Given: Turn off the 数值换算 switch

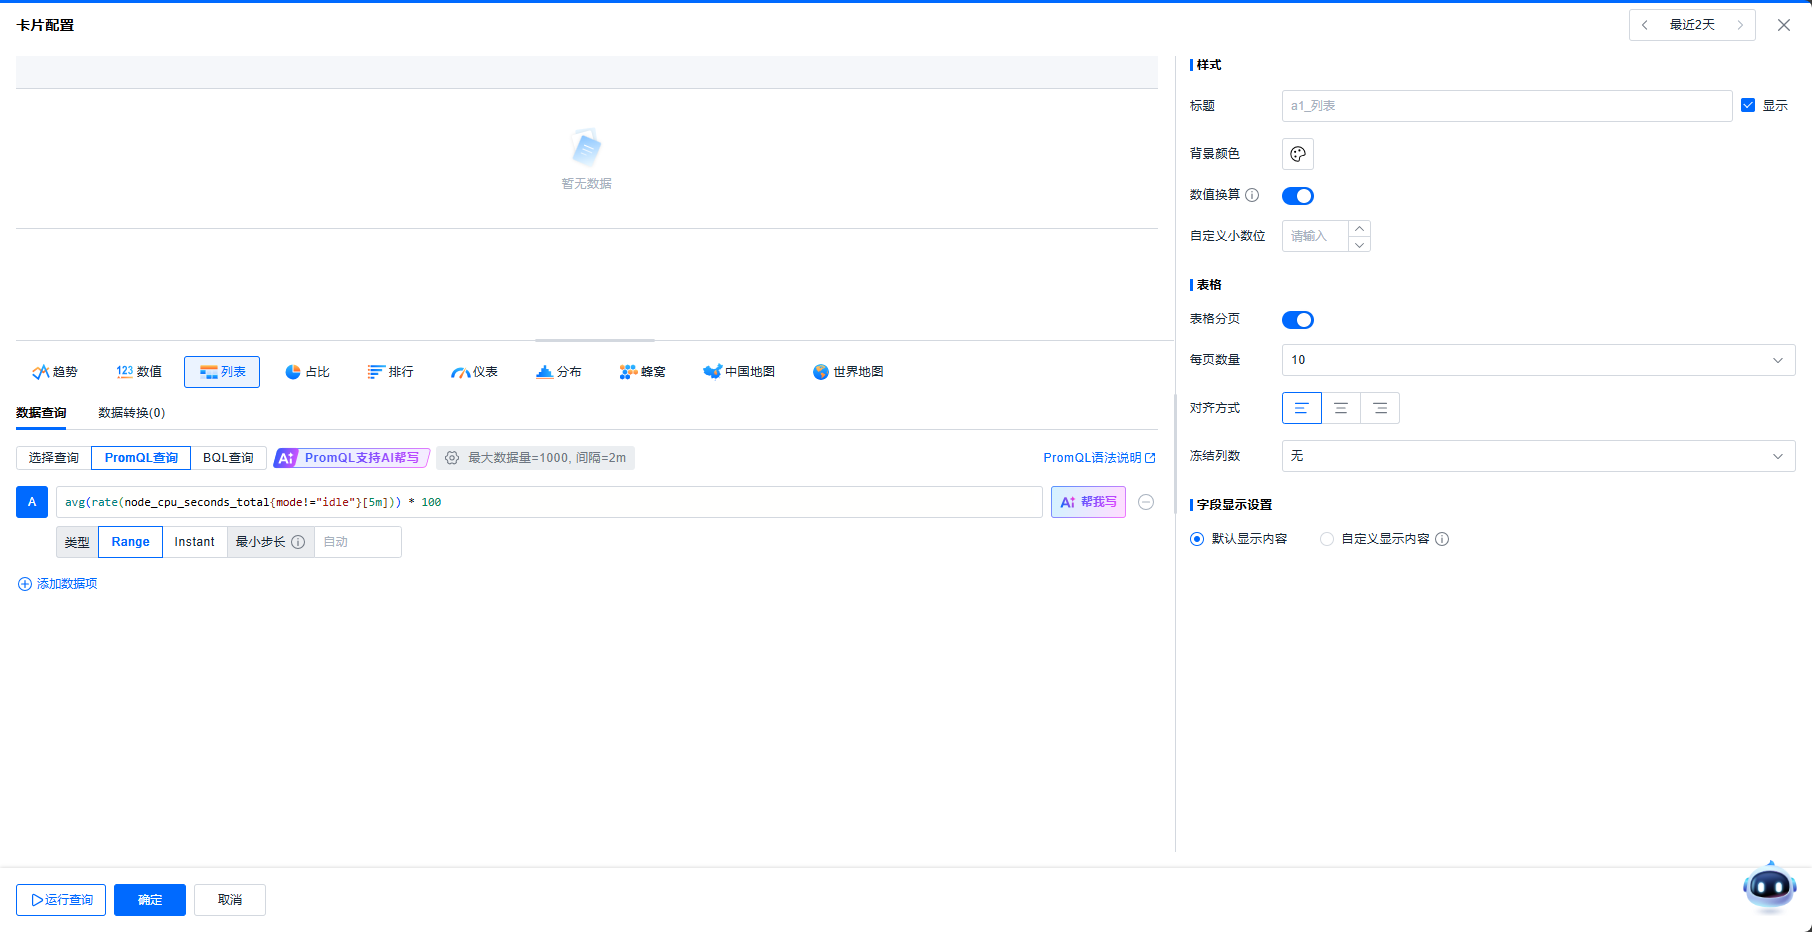Looking at the screenshot, I should click(1297, 196).
